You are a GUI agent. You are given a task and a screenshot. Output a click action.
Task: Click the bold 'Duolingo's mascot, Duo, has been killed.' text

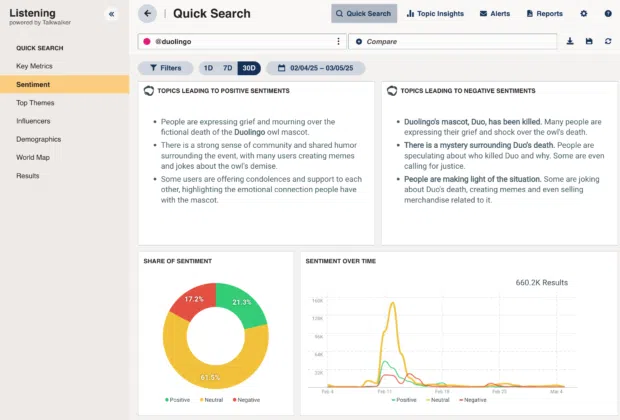(x=473, y=121)
